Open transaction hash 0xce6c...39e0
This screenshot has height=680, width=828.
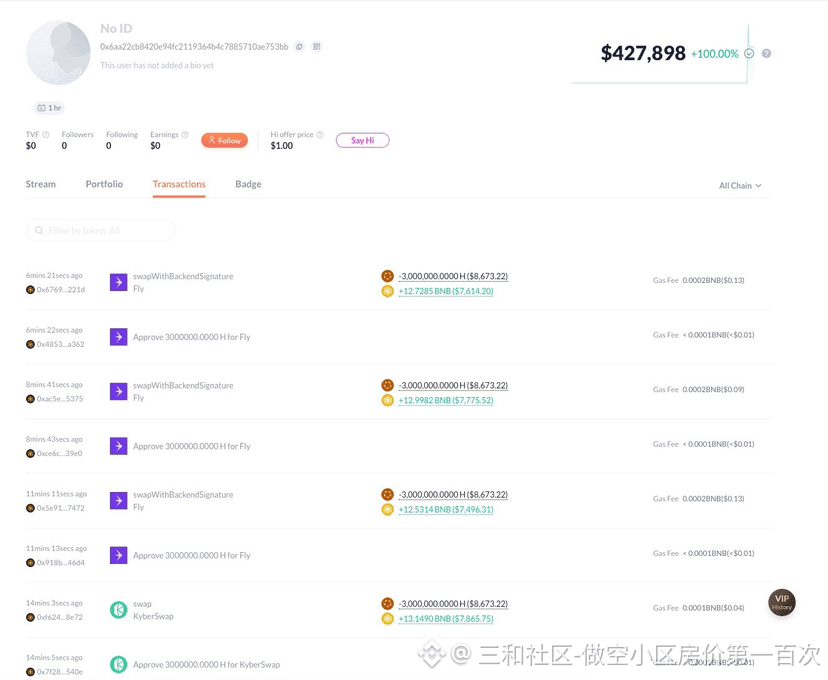59,454
